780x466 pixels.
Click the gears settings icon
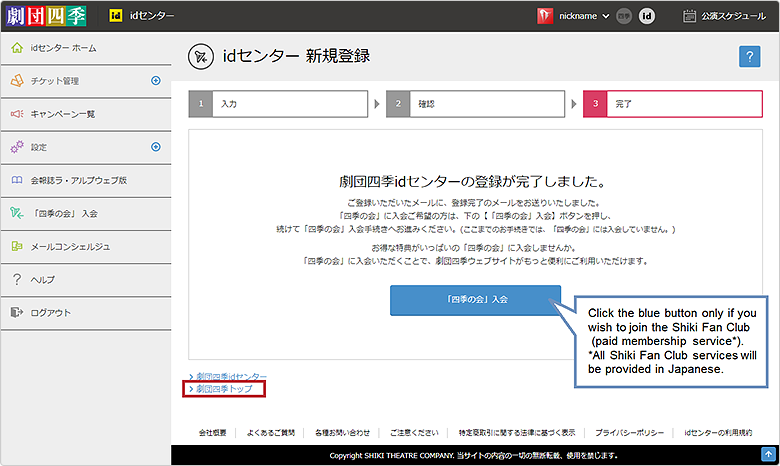(17, 147)
